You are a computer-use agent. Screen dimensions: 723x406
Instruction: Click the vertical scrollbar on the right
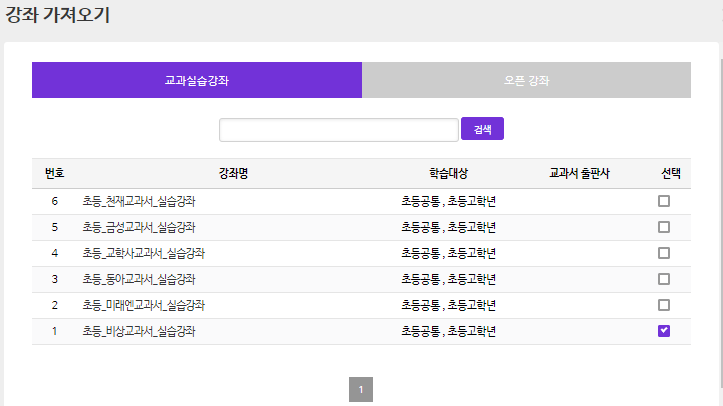click(x=721, y=224)
